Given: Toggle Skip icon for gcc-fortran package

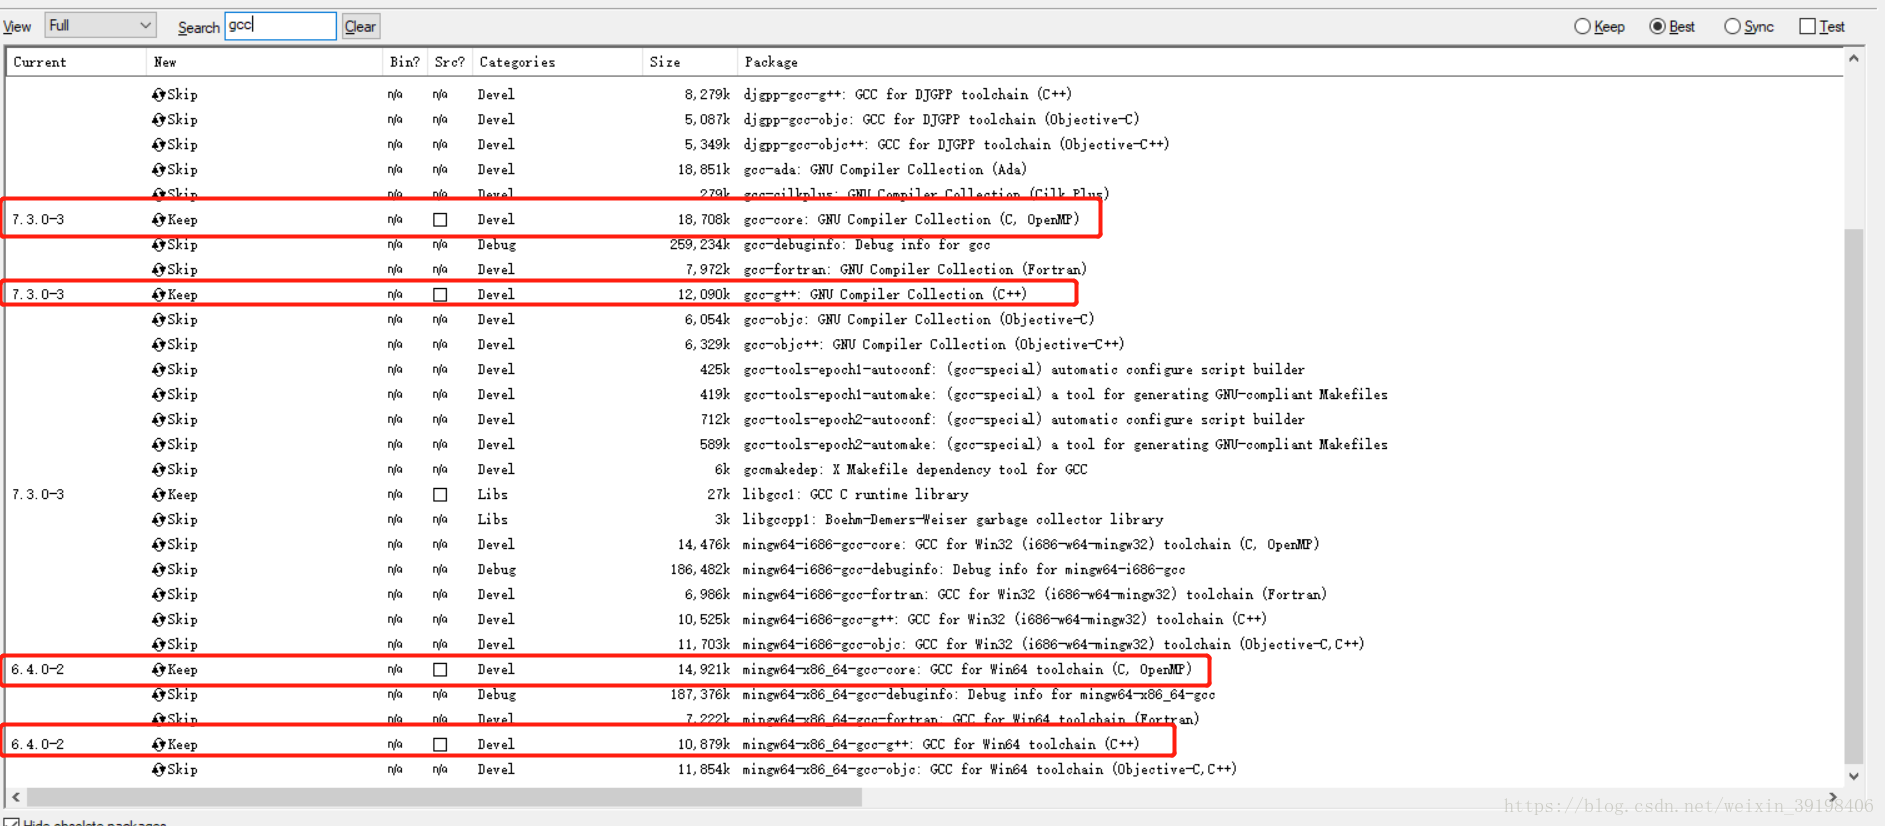Looking at the screenshot, I should [x=158, y=269].
